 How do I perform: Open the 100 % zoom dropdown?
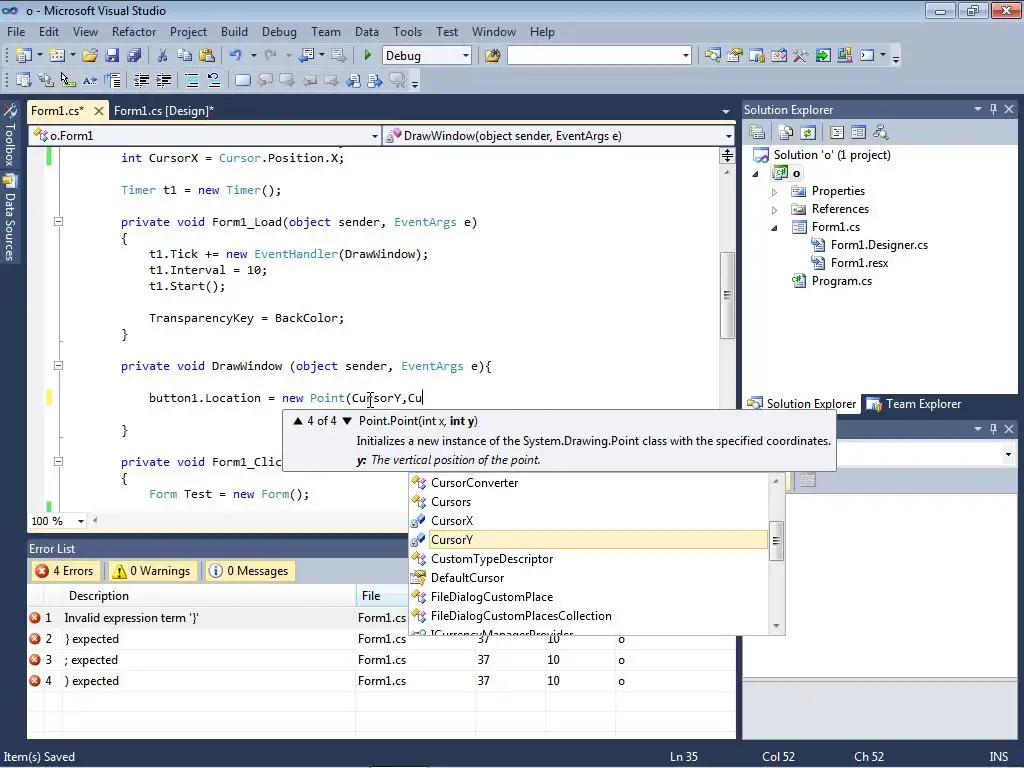[x=80, y=521]
